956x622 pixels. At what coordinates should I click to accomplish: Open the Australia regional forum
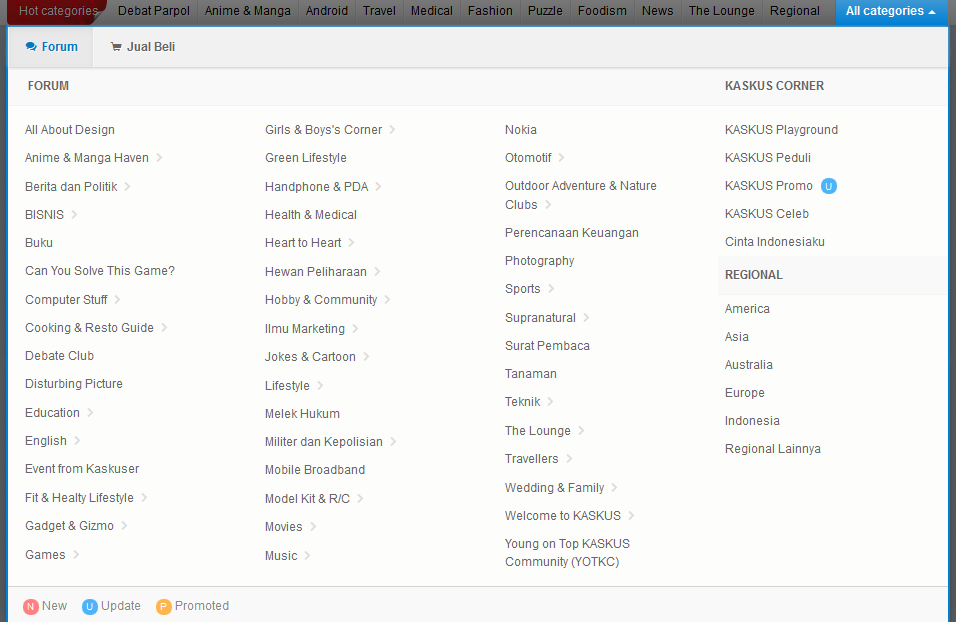[x=749, y=365]
